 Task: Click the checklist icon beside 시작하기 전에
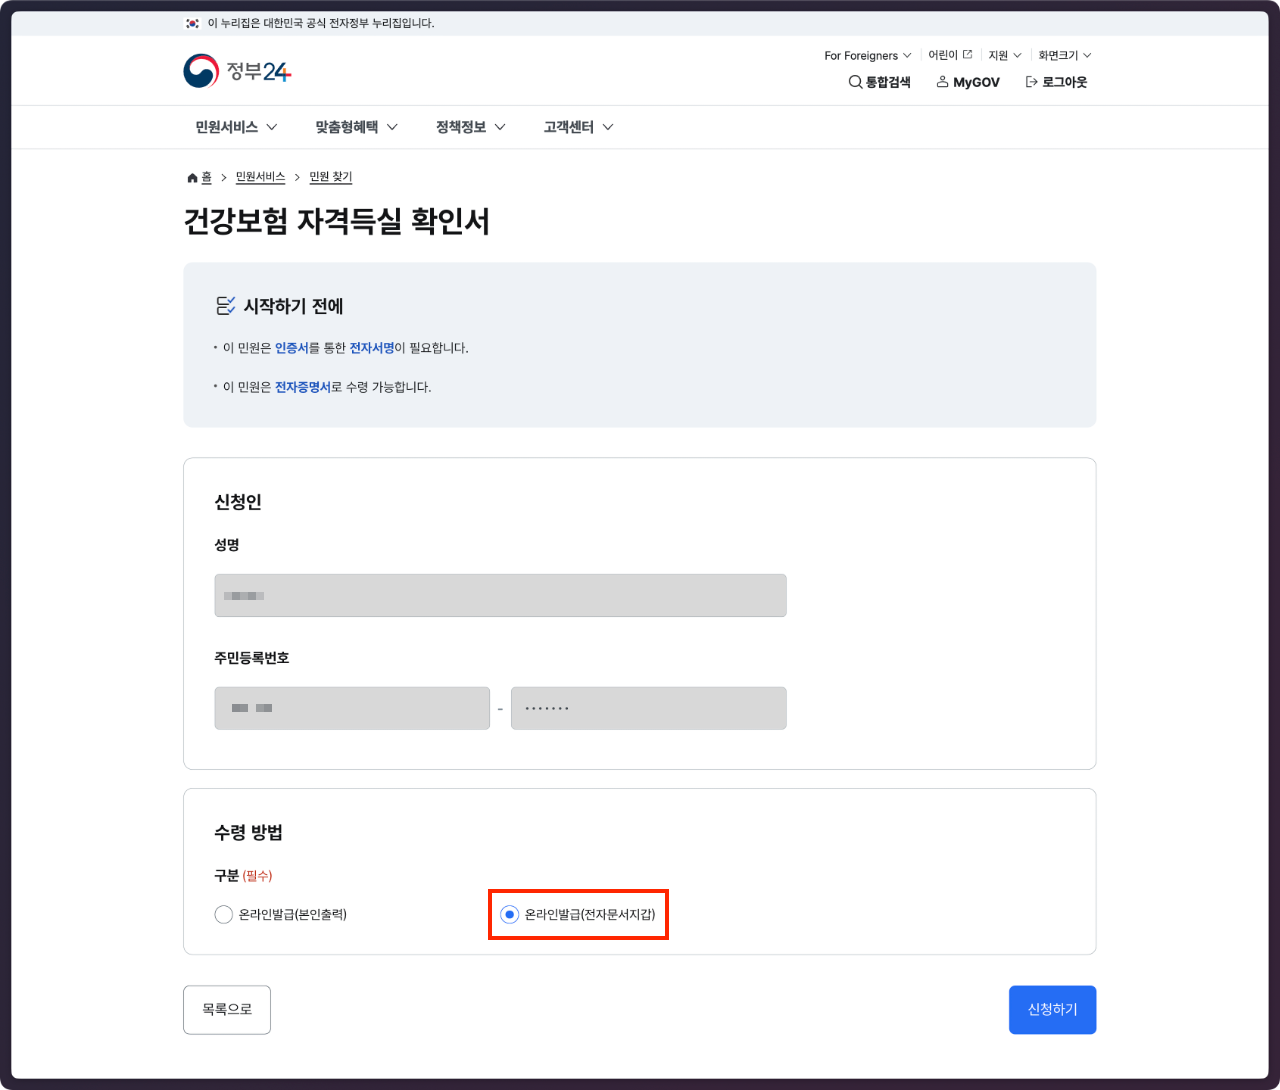[225, 306]
